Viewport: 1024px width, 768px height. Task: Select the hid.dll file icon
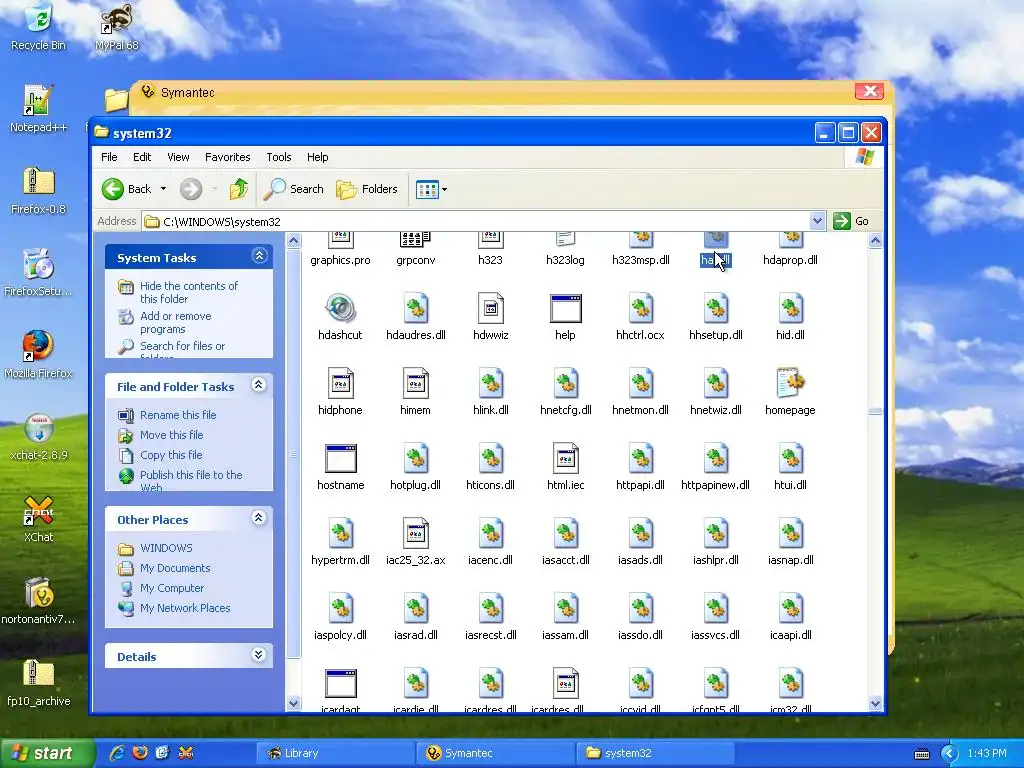click(x=791, y=309)
